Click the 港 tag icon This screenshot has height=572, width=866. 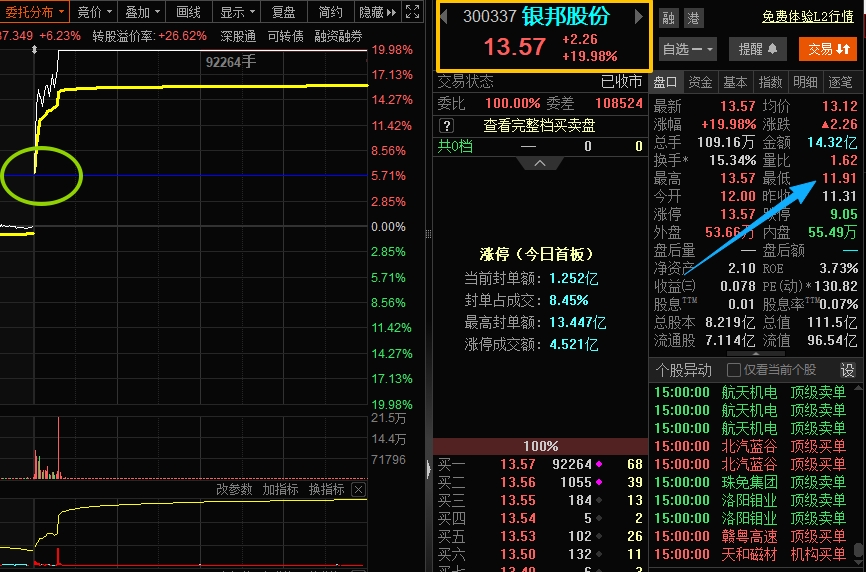click(693, 18)
